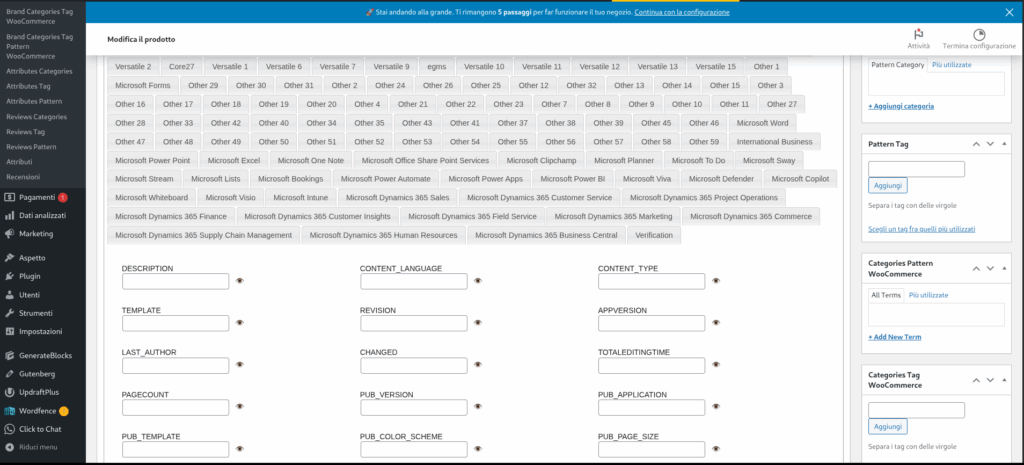The width and height of the screenshot is (1024, 465).
Task: Move Pattern Tag panel up arrow
Action: 976,144
